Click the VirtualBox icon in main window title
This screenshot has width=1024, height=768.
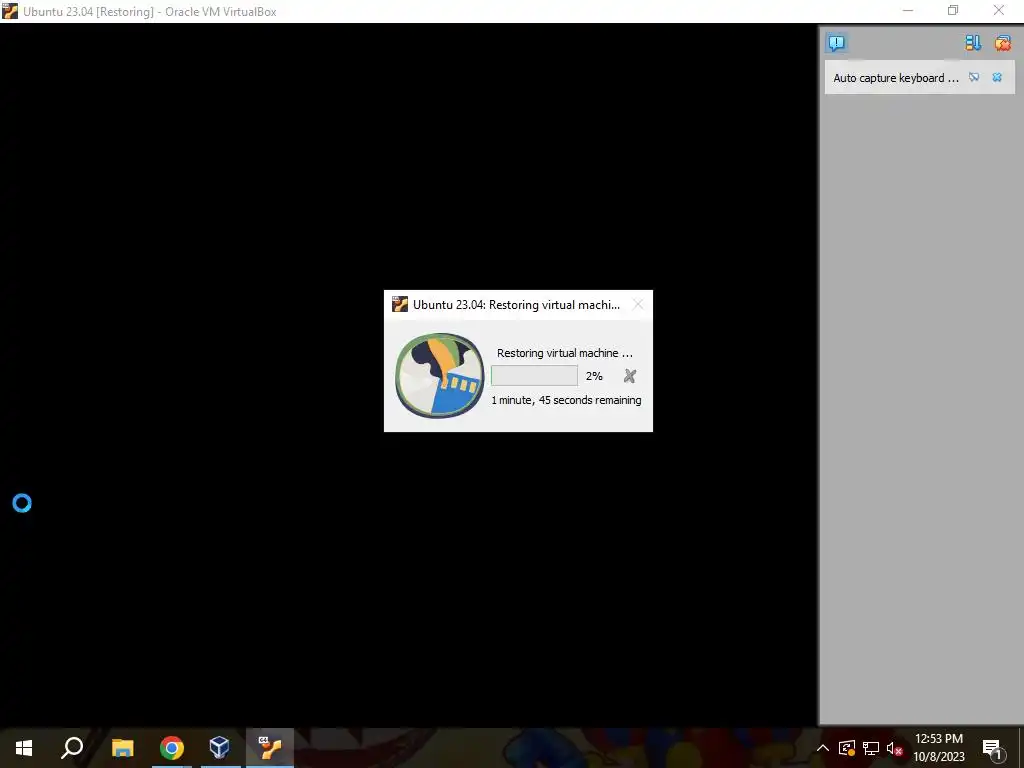click(x=10, y=11)
